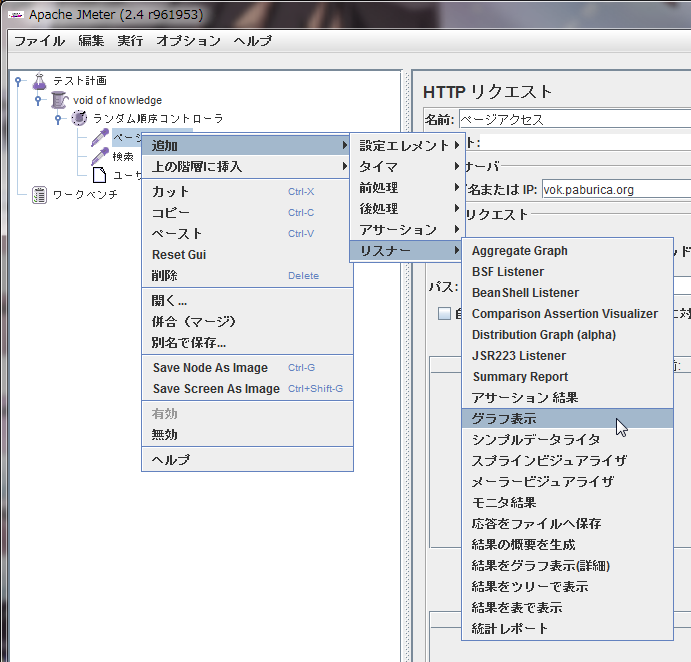
Task: Open the ヘルプ menu in menu bar
Action: click(x=253, y=41)
